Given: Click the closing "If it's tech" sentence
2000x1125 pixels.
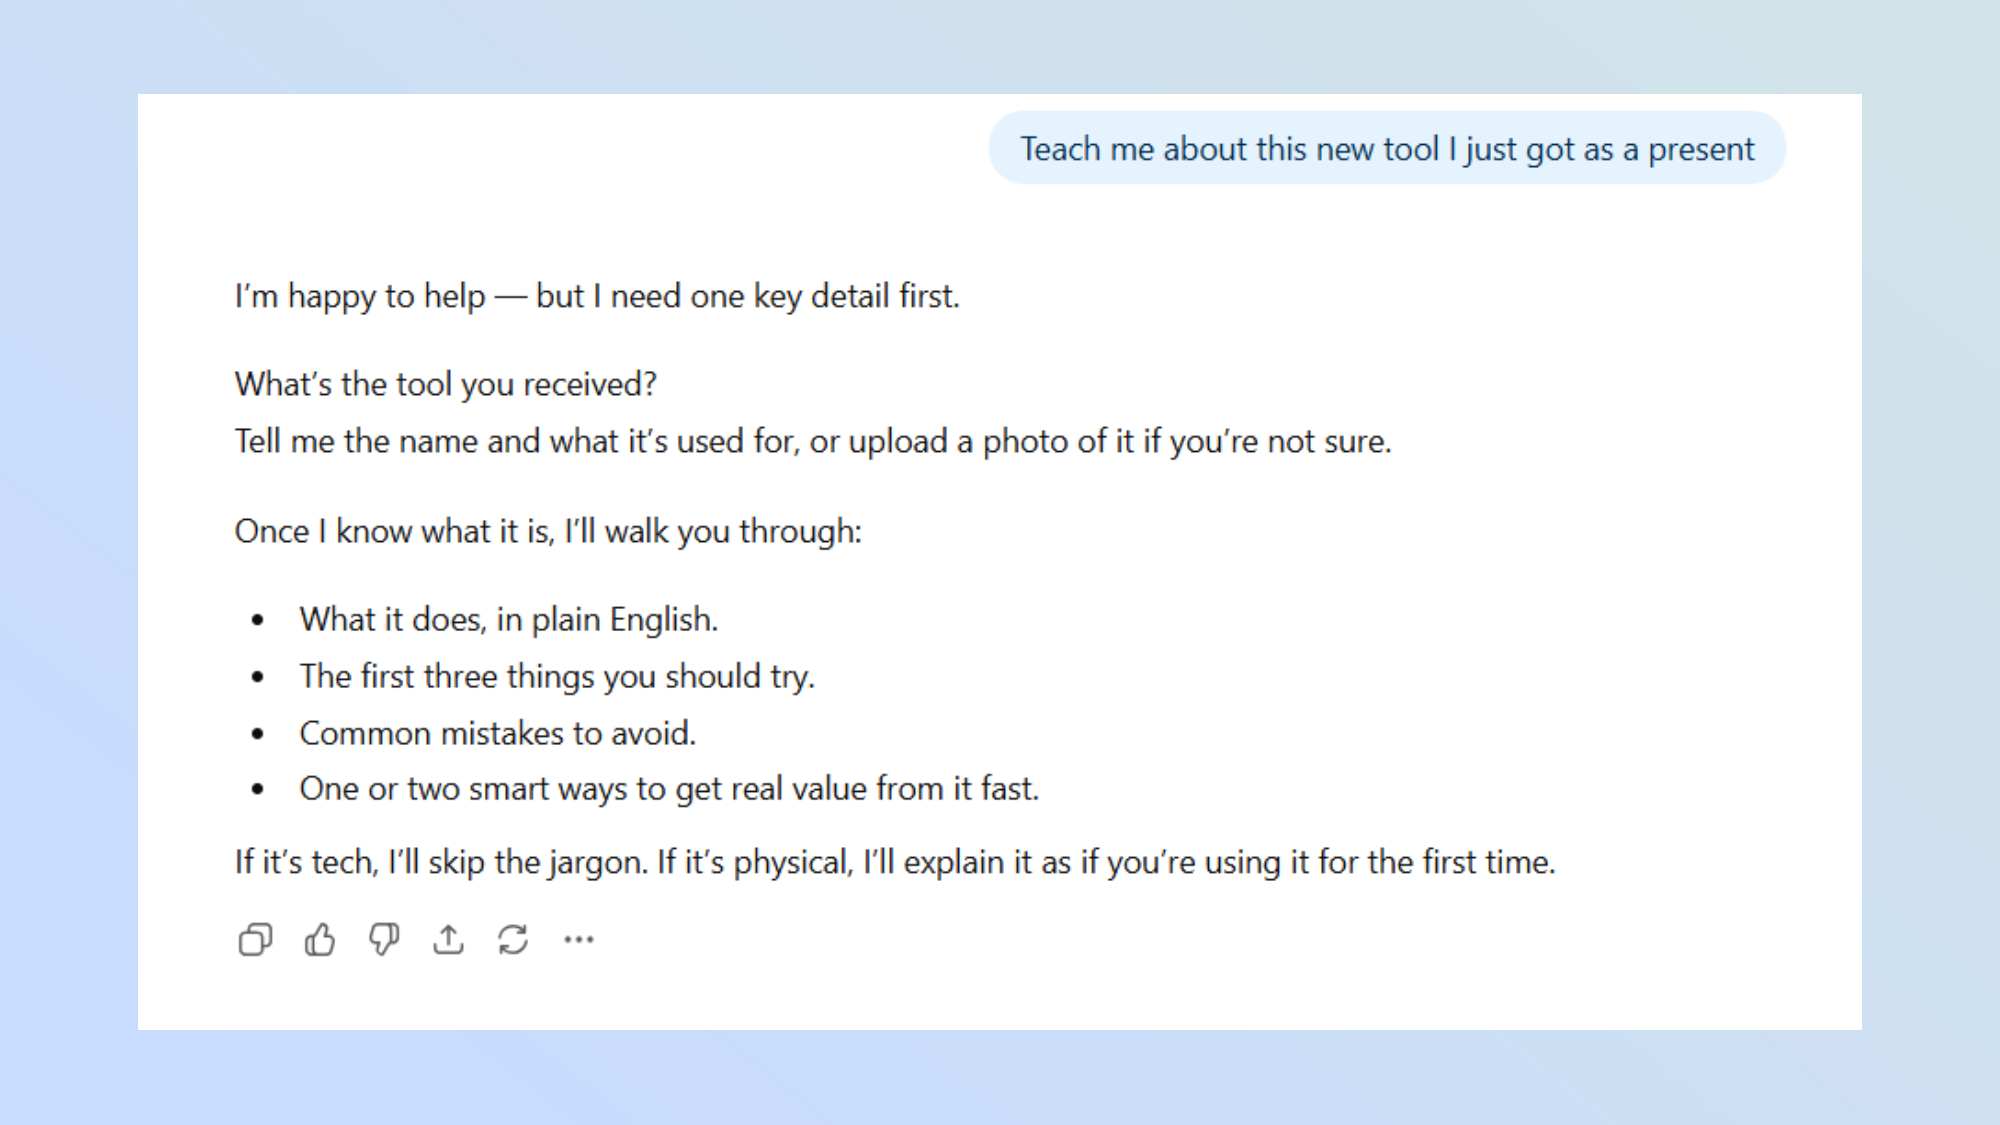Looking at the screenshot, I should tap(894, 863).
